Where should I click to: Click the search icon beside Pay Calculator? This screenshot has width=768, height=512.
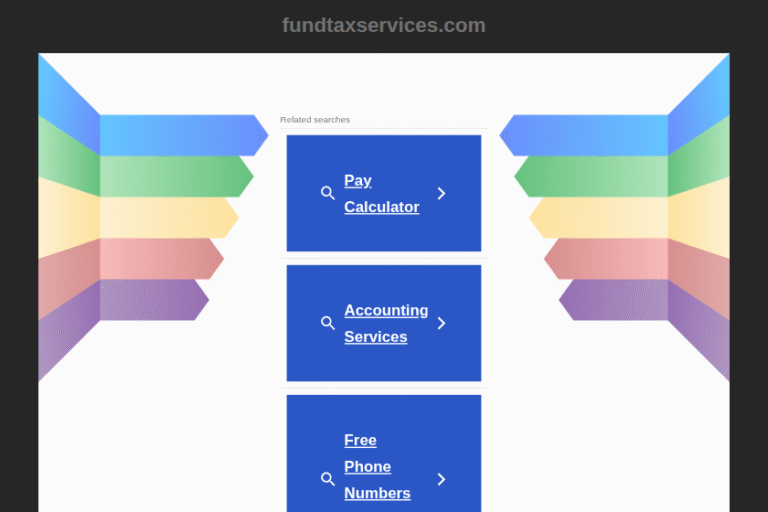[327, 193]
